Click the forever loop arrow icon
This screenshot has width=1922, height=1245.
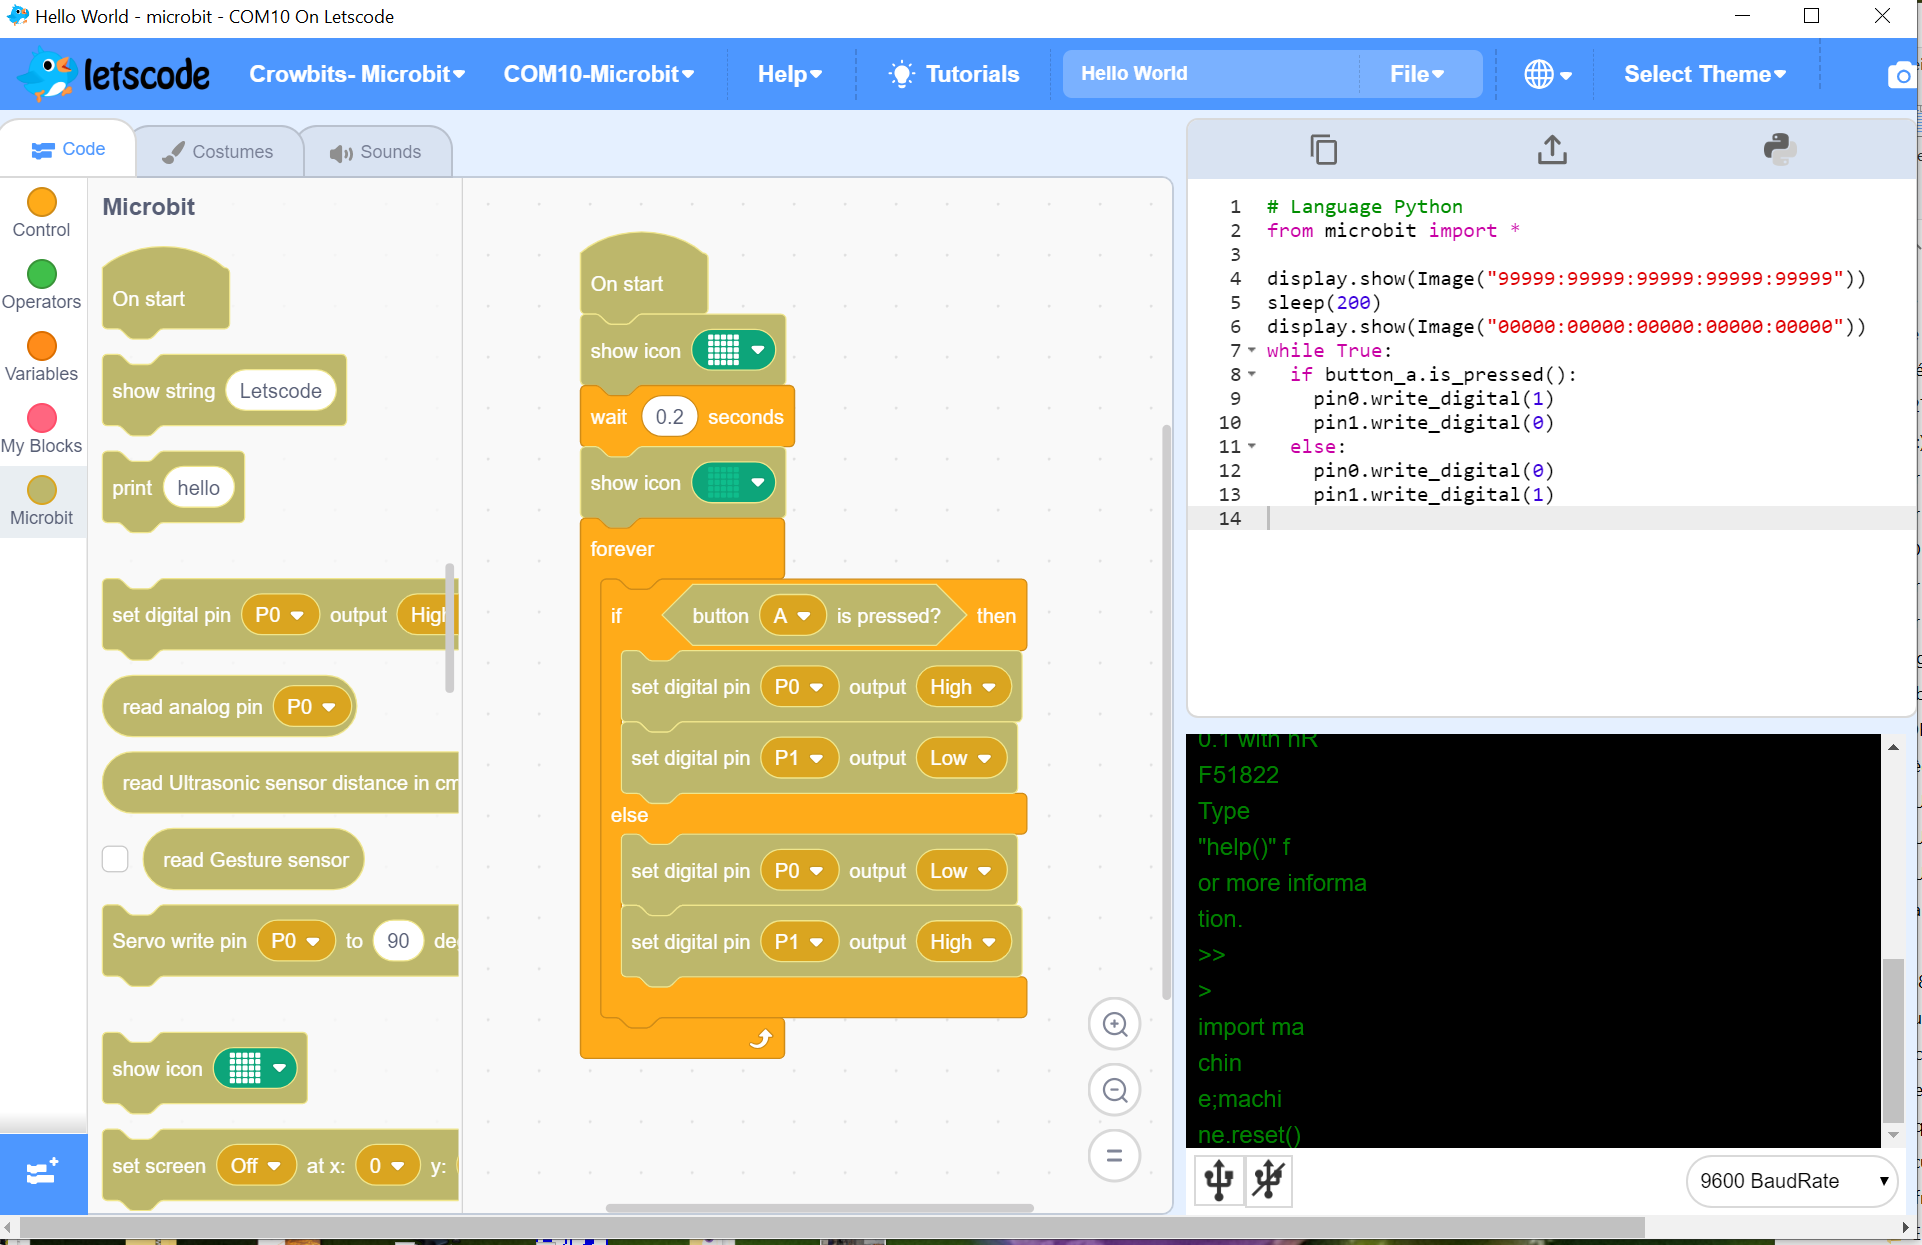[761, 1039]
